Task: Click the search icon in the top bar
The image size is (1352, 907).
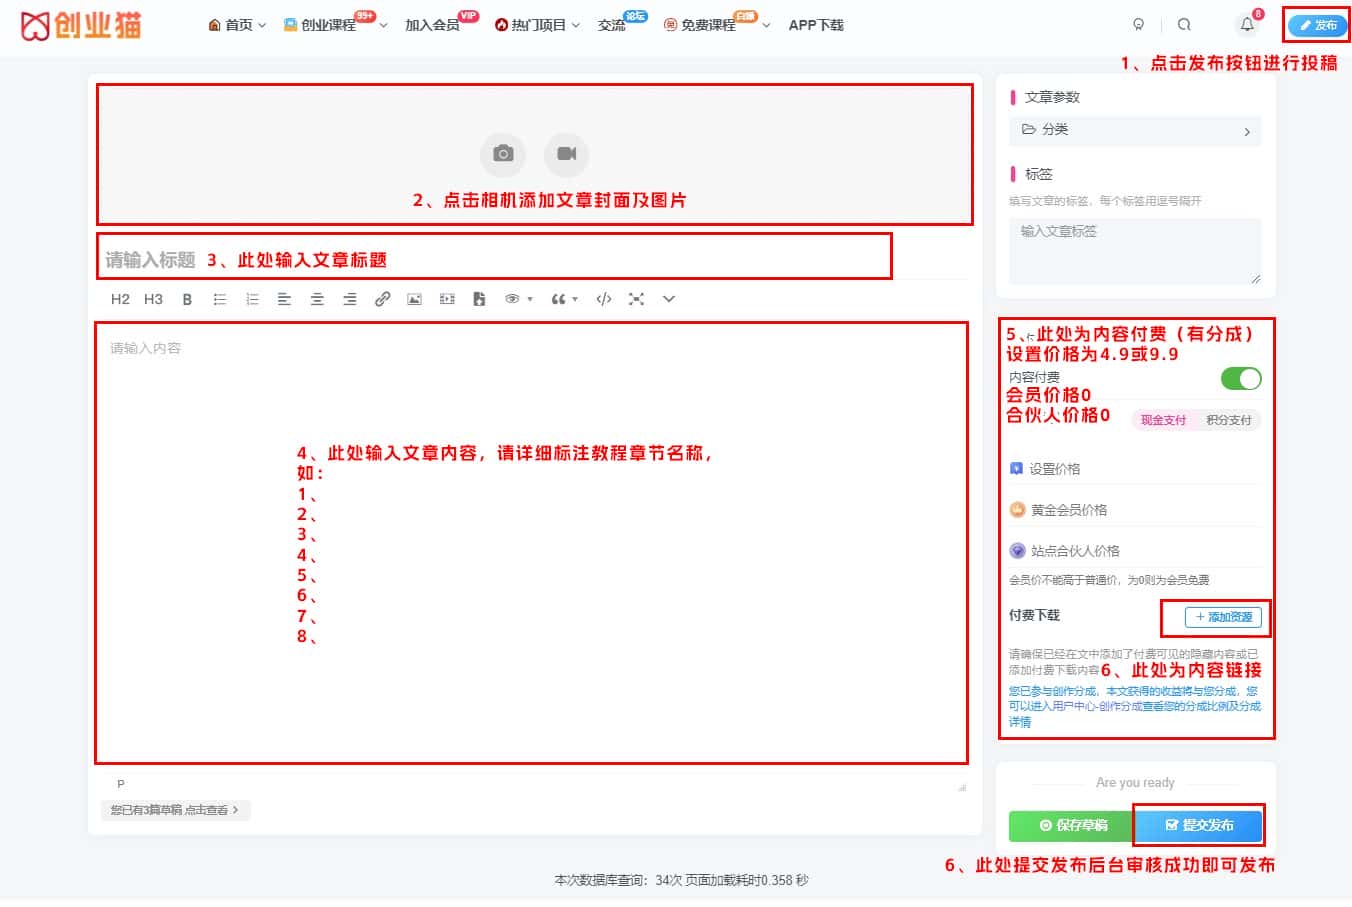Action: tap(1186, 24)
